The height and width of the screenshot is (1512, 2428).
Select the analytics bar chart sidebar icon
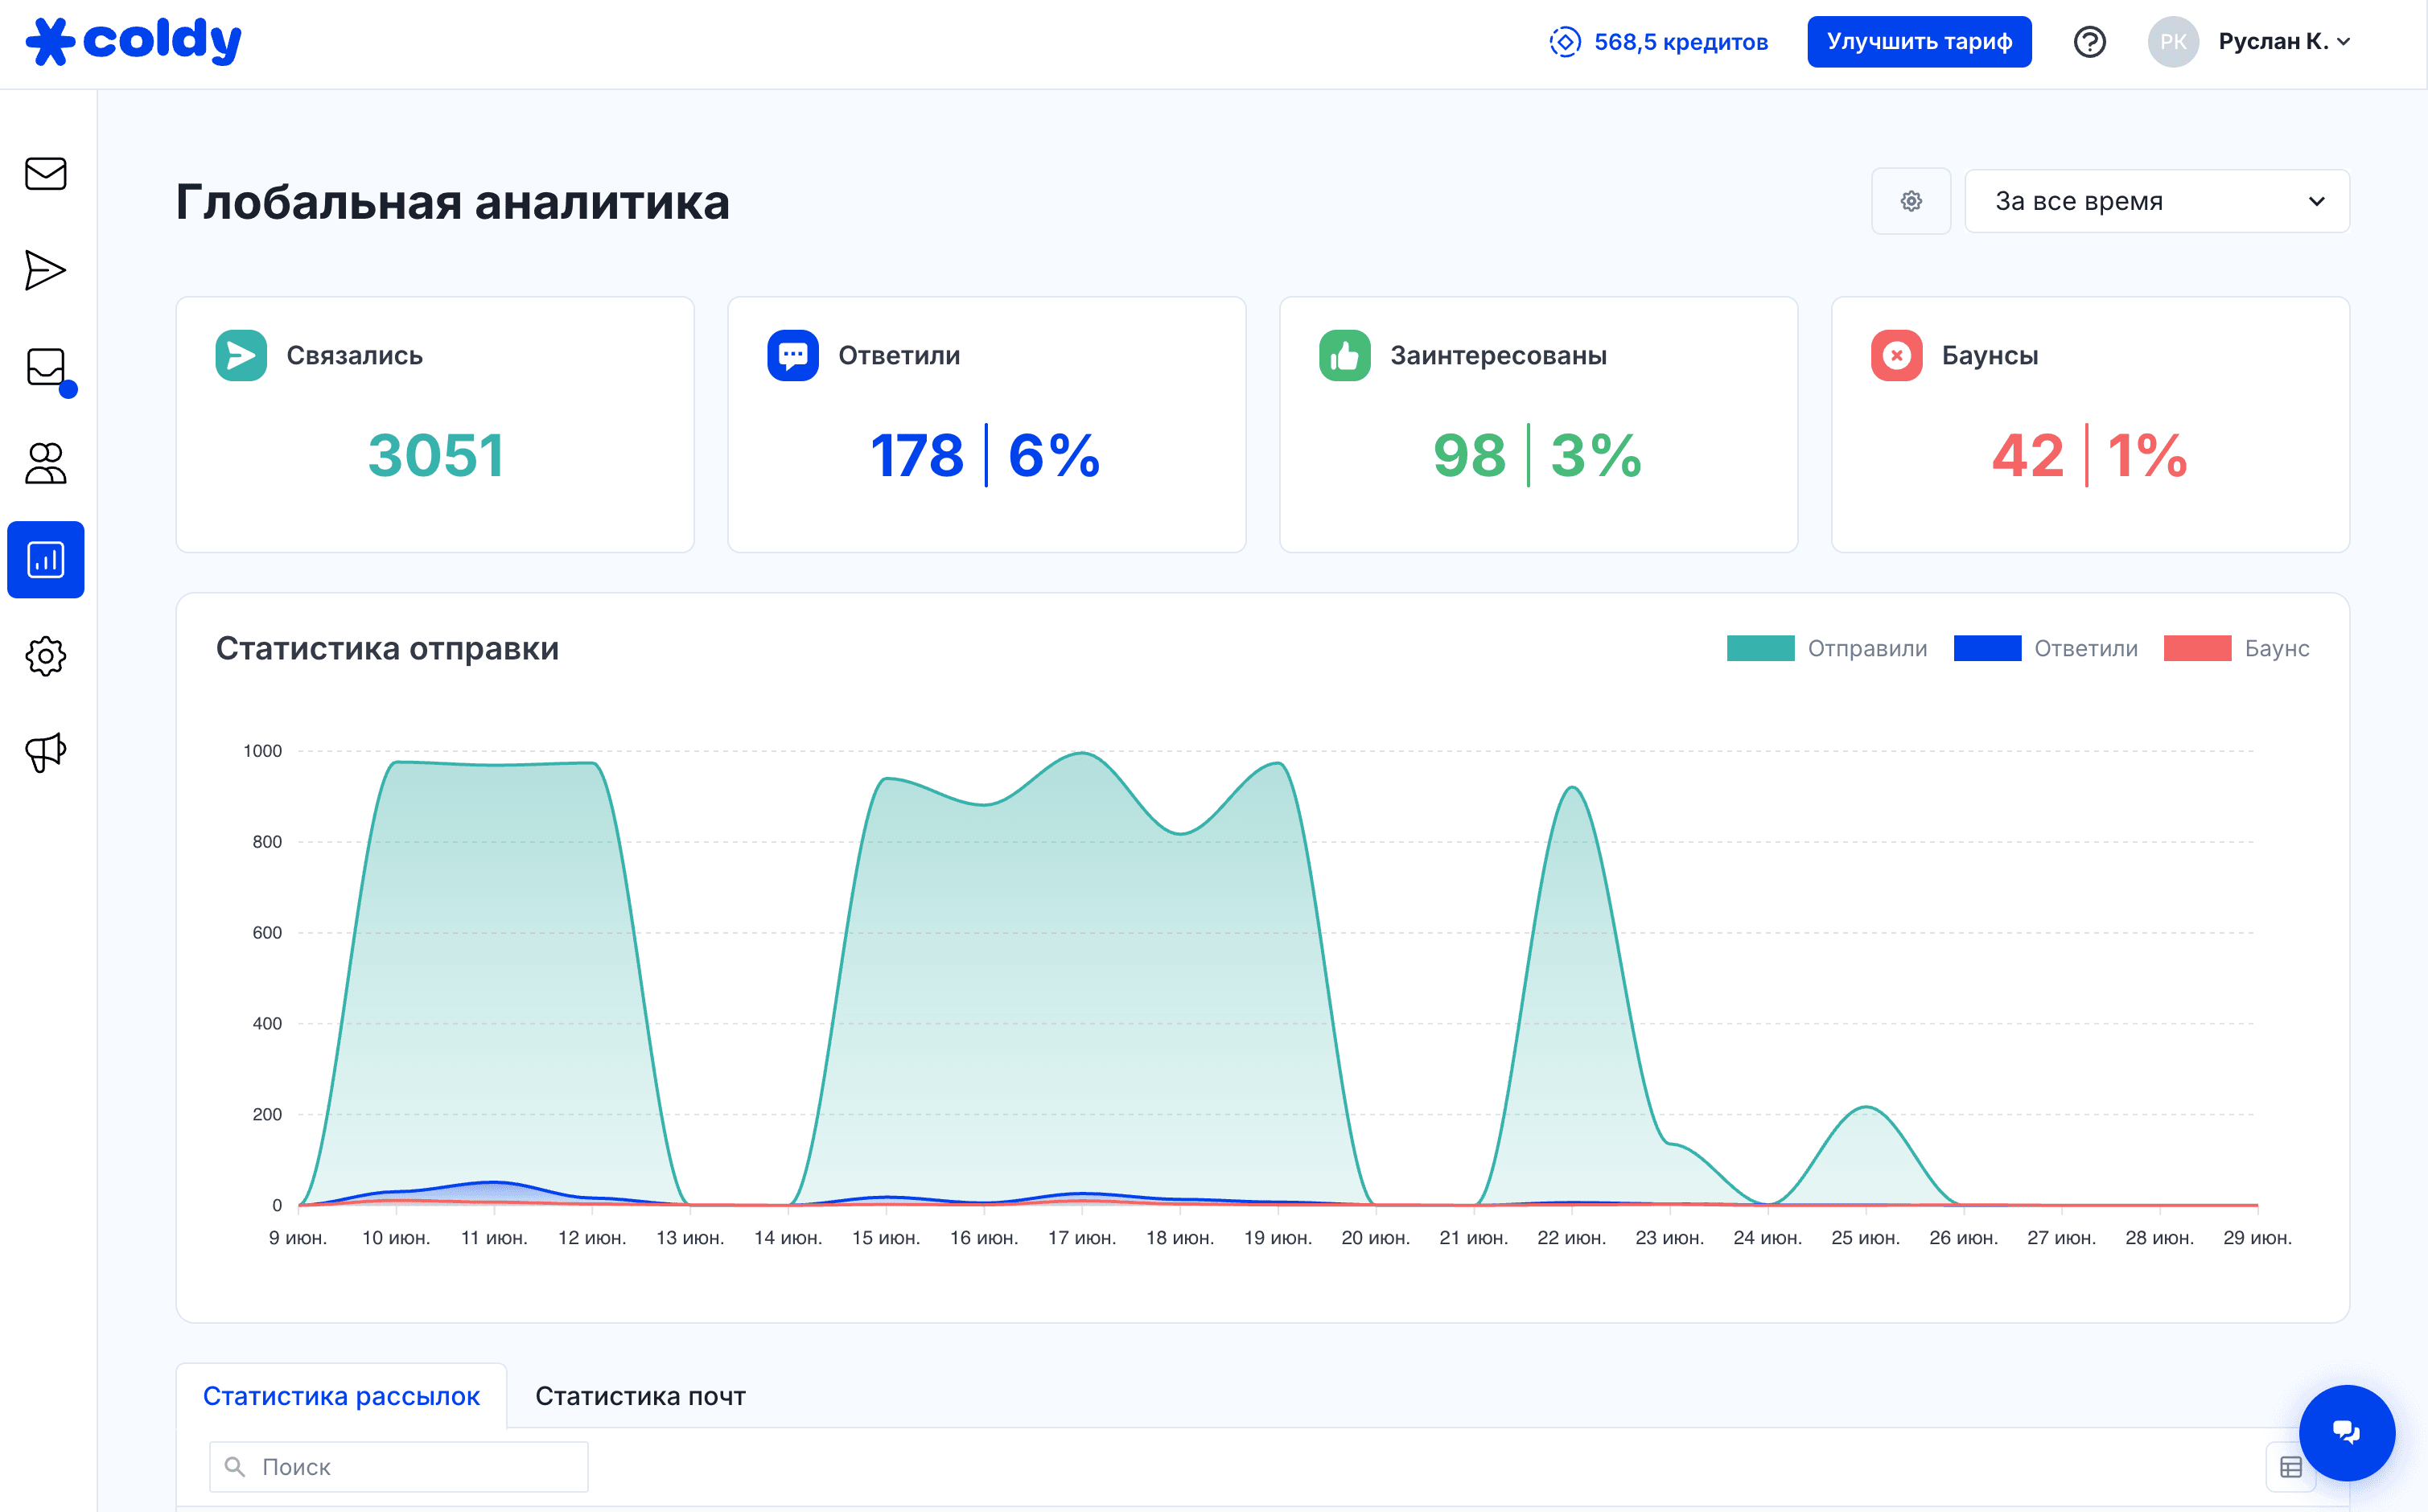click(x=46, y=560)
